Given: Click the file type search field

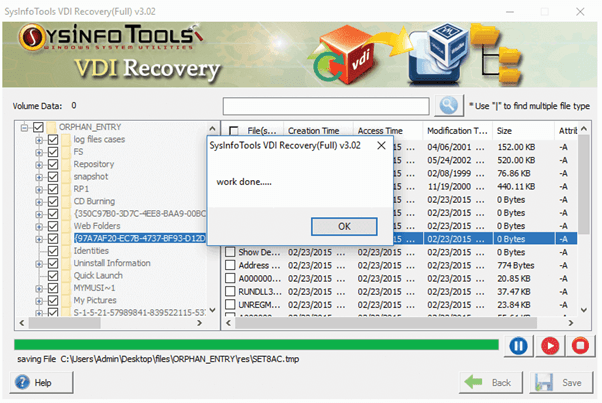Looking at the screenshot, I should point(326,106).
